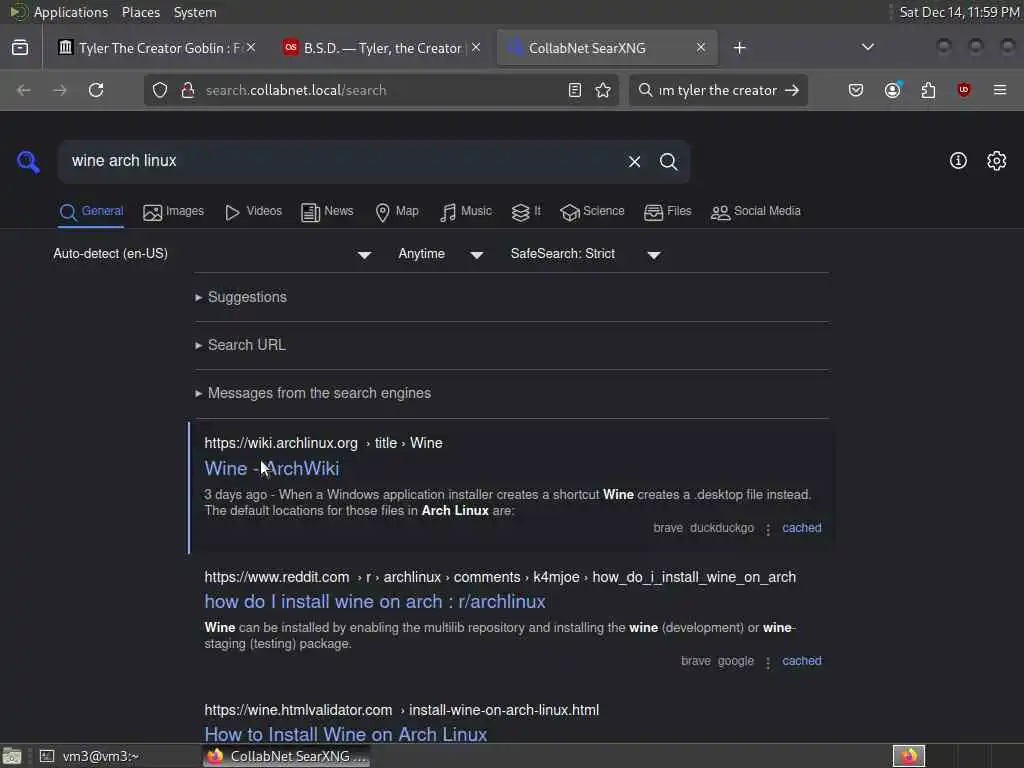Clear the search query with the X icon
The image size is (1024, 768).
tap(634, 161)
